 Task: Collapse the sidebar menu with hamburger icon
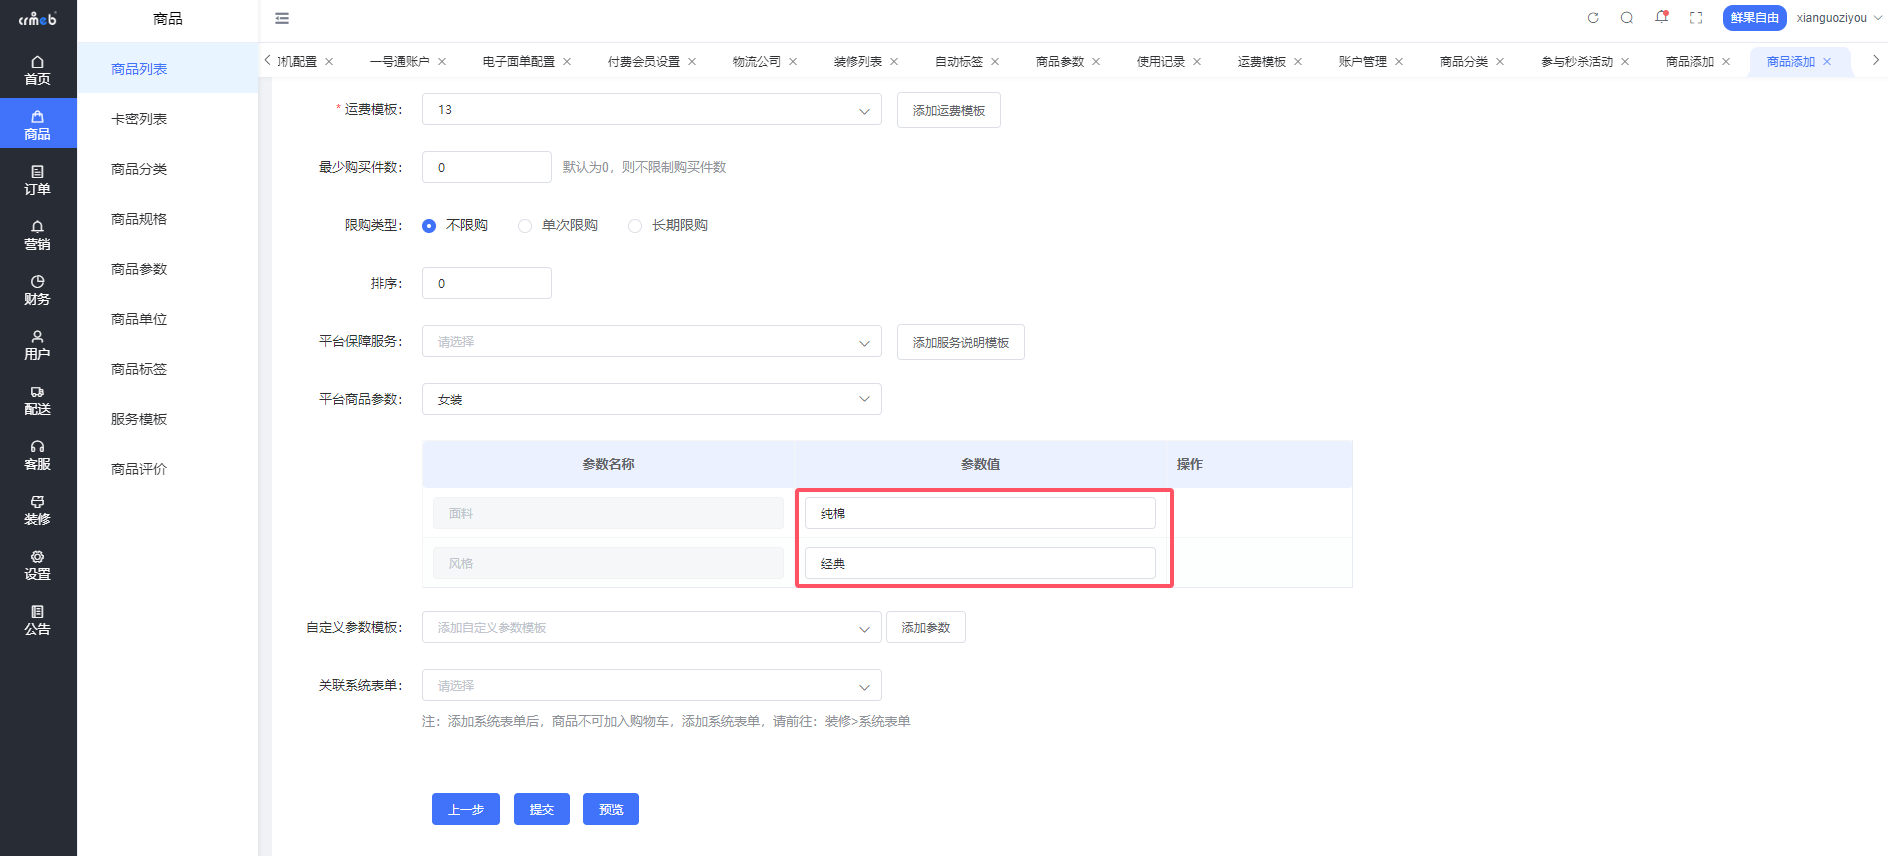pos(282,18)
